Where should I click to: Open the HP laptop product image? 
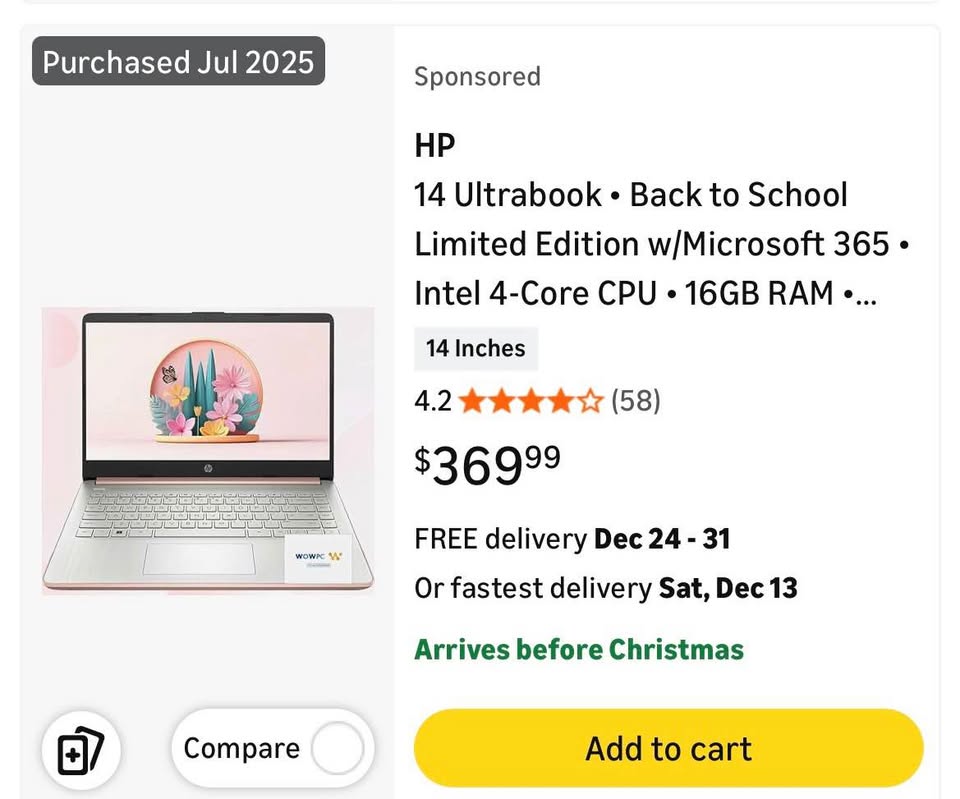point(207,452)
